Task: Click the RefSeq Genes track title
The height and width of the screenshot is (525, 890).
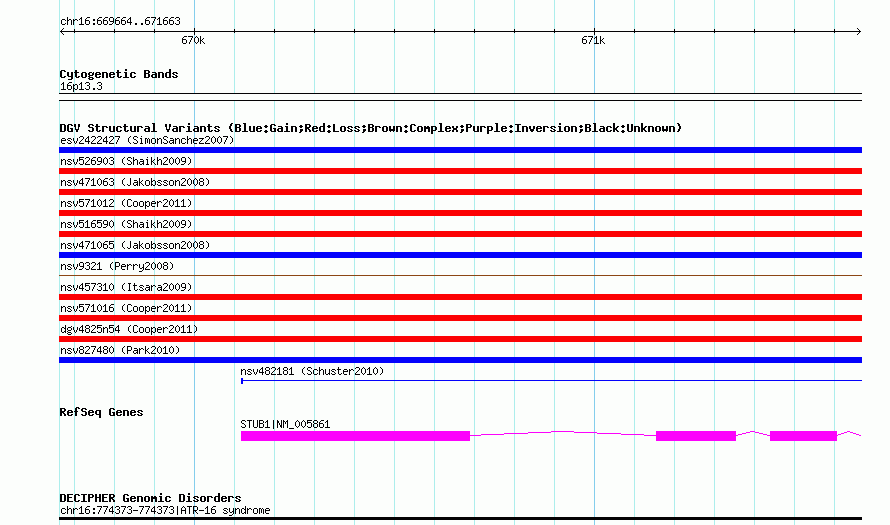Action: 101,412
